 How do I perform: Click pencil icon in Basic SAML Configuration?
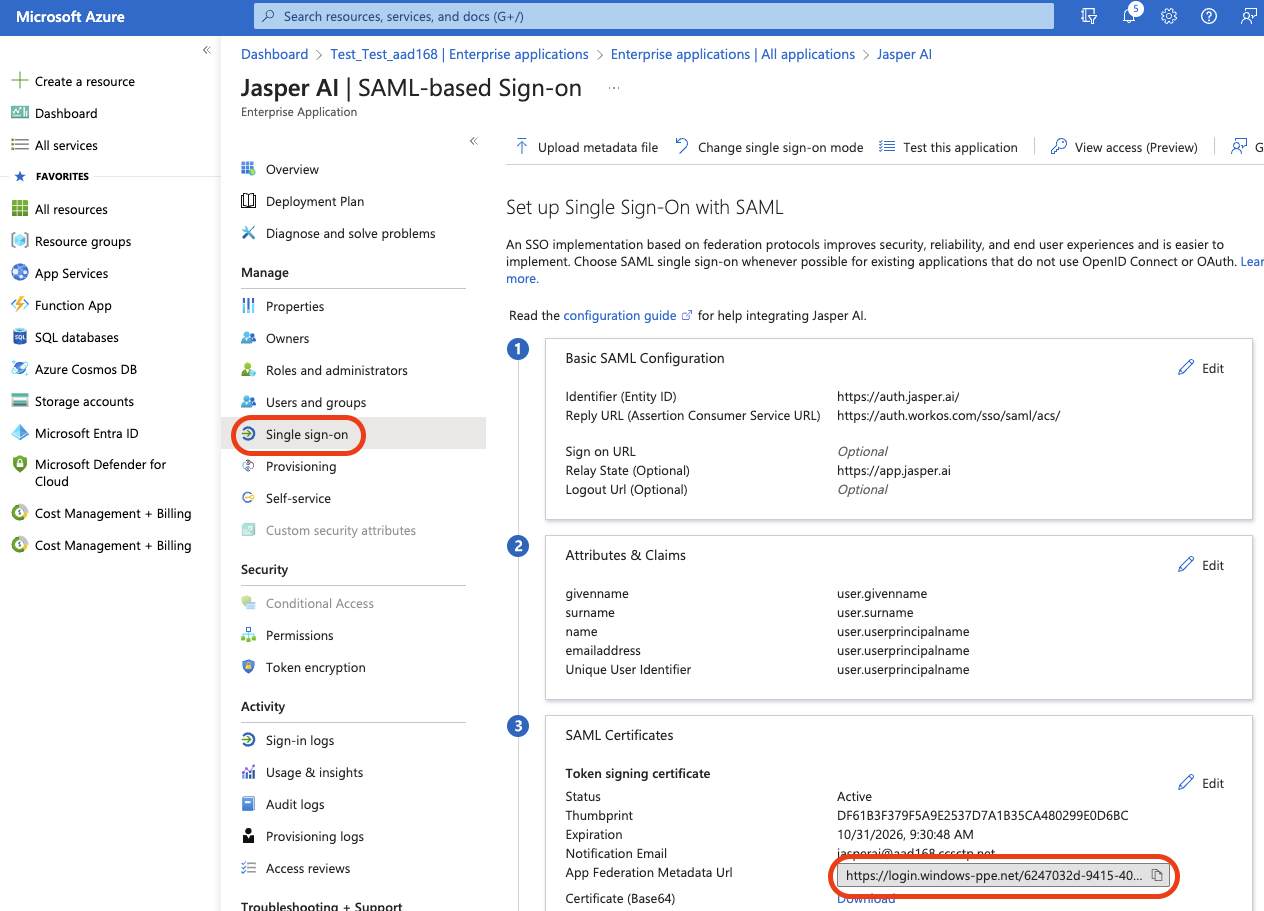(1186, 368)
